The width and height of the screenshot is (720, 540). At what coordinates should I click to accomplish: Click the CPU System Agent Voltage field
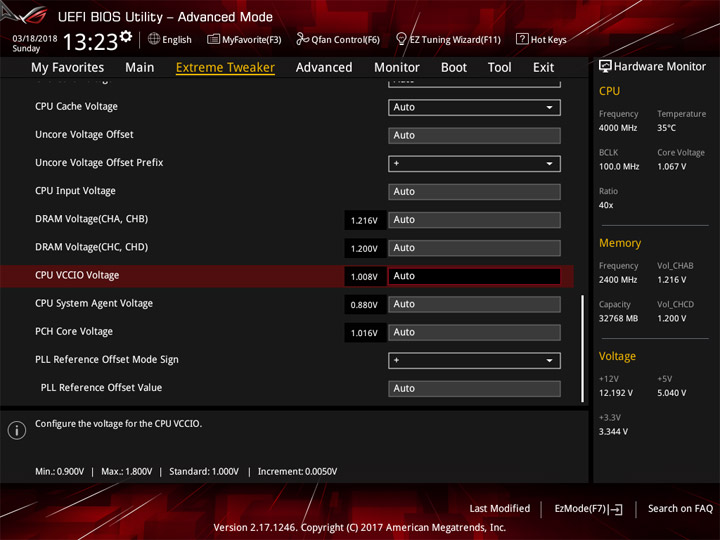point(474,304)
